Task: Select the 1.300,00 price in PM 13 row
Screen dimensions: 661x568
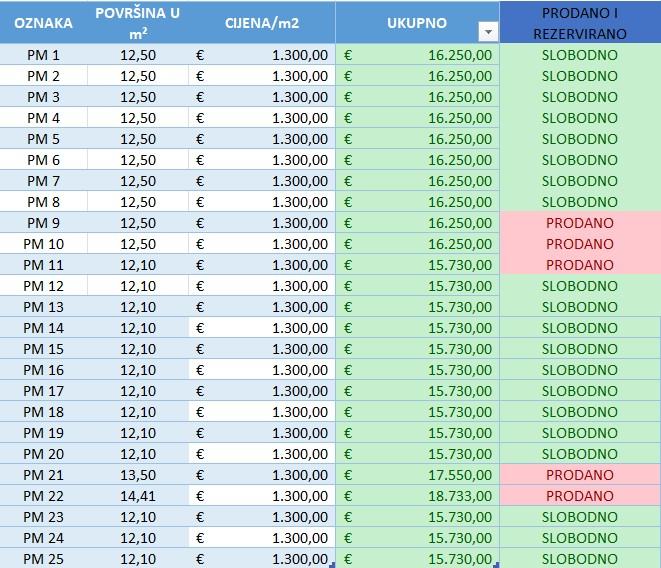Action: coord(262,307)
